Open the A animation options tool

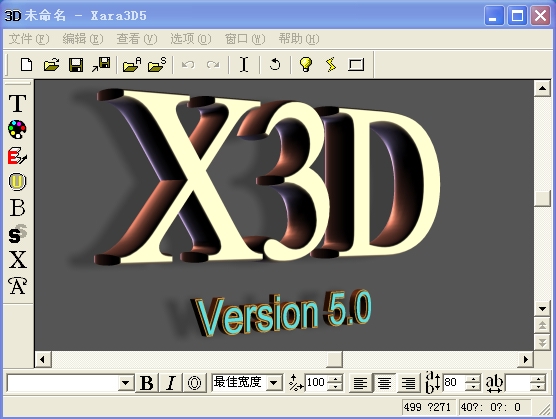pos(17,286)
